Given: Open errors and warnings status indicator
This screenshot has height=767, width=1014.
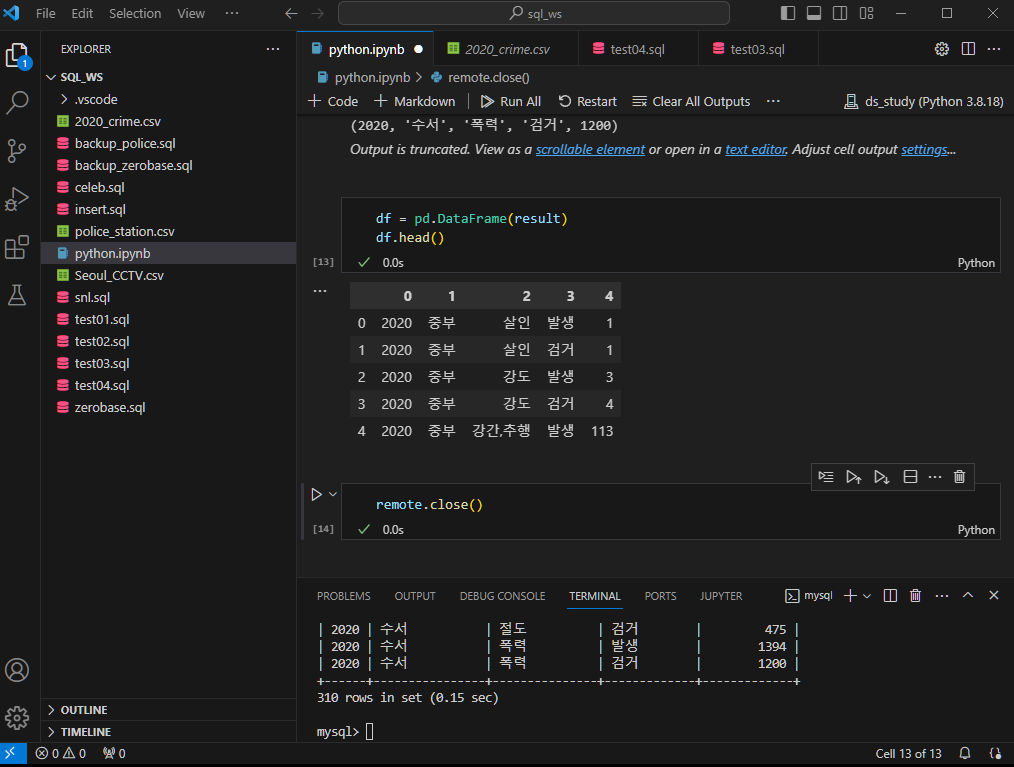Looking at the screenshot, I should pyautogui.click(x=61, y=753).
